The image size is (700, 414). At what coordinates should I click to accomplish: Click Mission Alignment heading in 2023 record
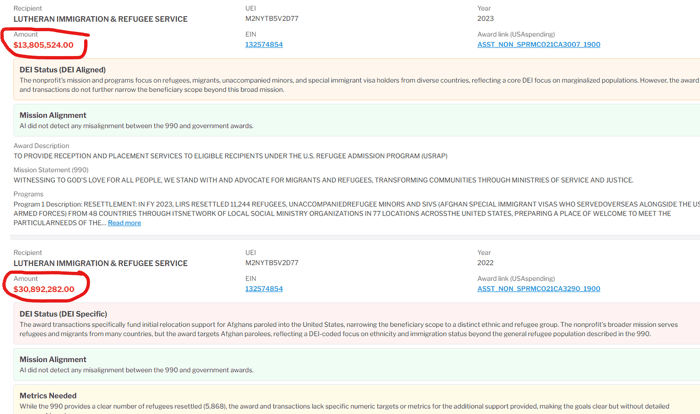tap(53, 115)
